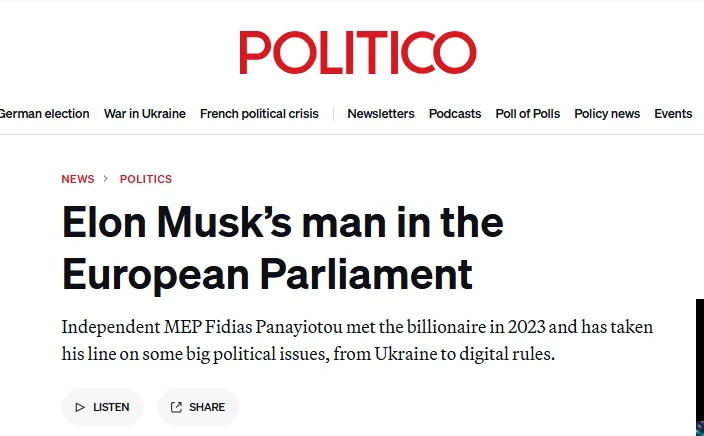The height and width of the screenshot is (436, 704).
Task: Open the German election topic
Action: (x=44, y=114)
